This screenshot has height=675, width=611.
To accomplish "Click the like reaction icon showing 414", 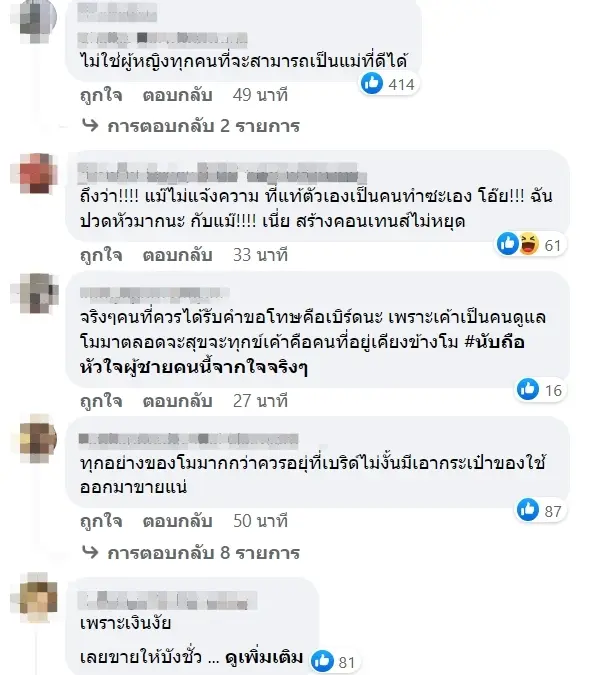I will point(371,83).
